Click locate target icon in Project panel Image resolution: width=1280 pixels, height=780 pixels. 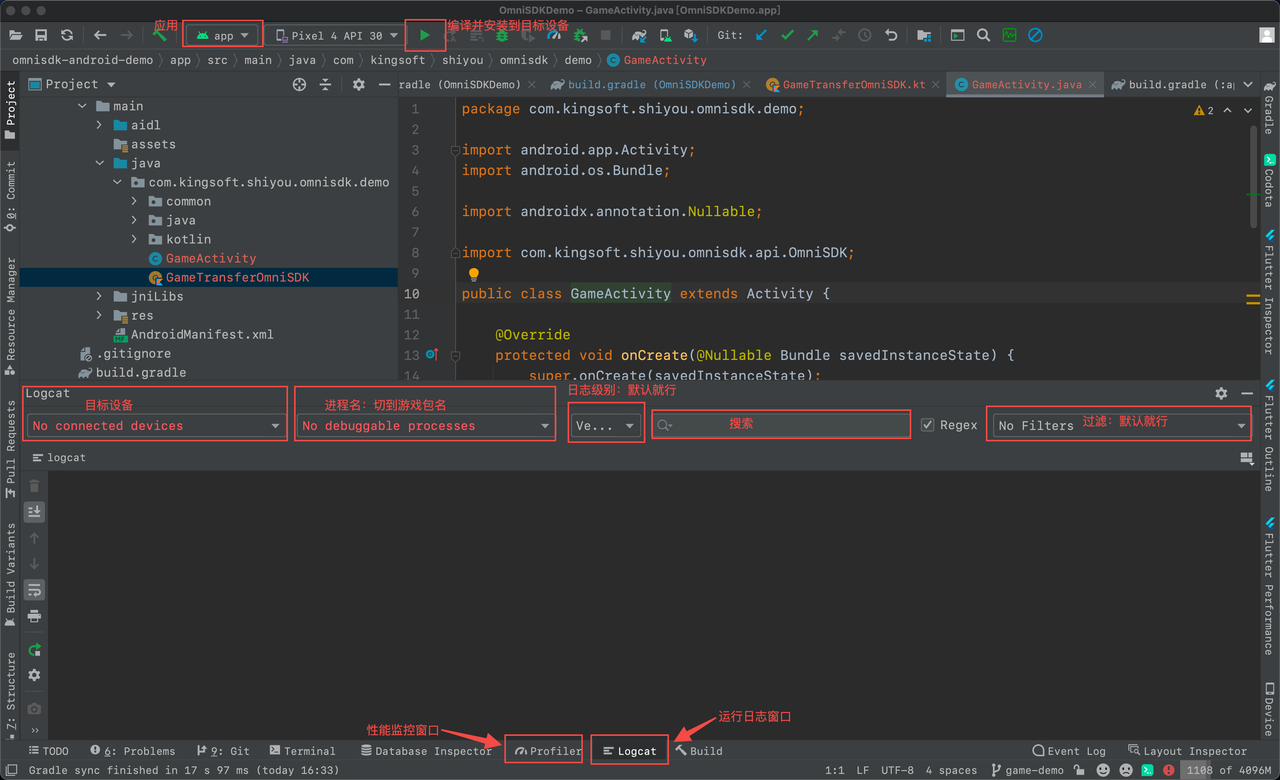click(299, 85)
